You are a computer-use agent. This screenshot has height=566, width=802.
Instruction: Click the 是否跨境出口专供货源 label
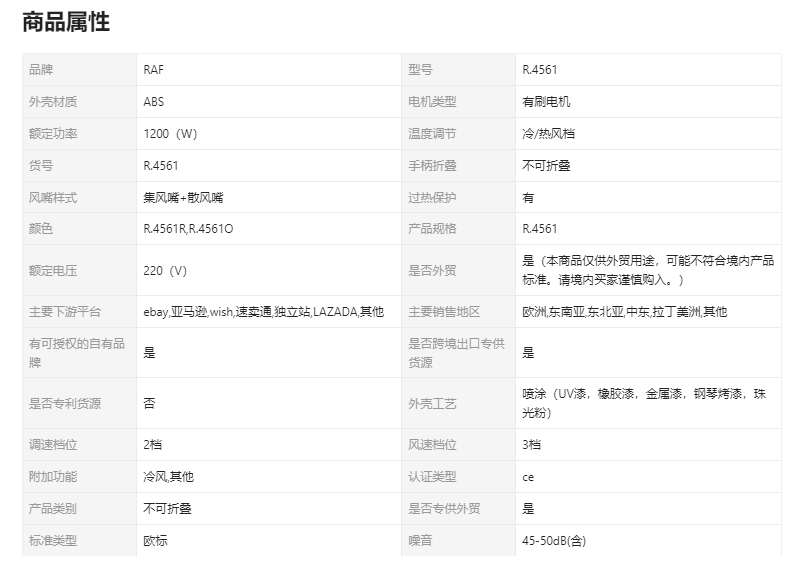click(x=456, y=353)
